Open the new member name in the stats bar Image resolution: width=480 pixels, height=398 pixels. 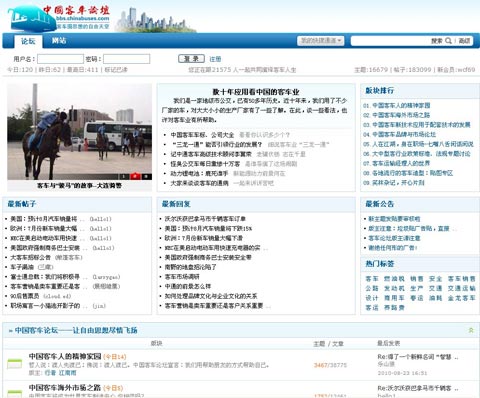tap(466, 70)
